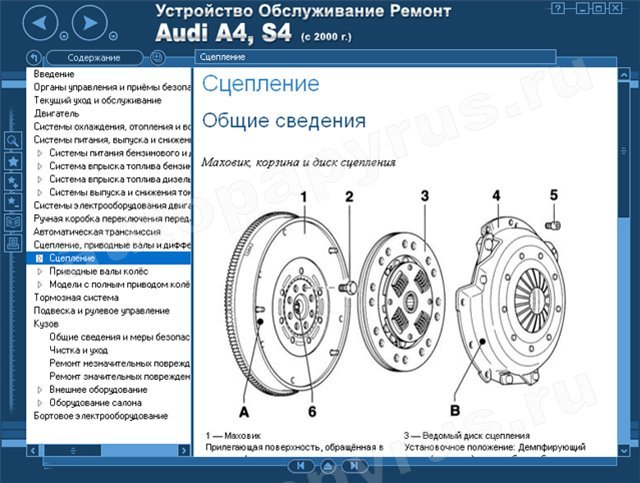
Task: Open the search magnifier tool in sidebar
Action: click(13, 140)
